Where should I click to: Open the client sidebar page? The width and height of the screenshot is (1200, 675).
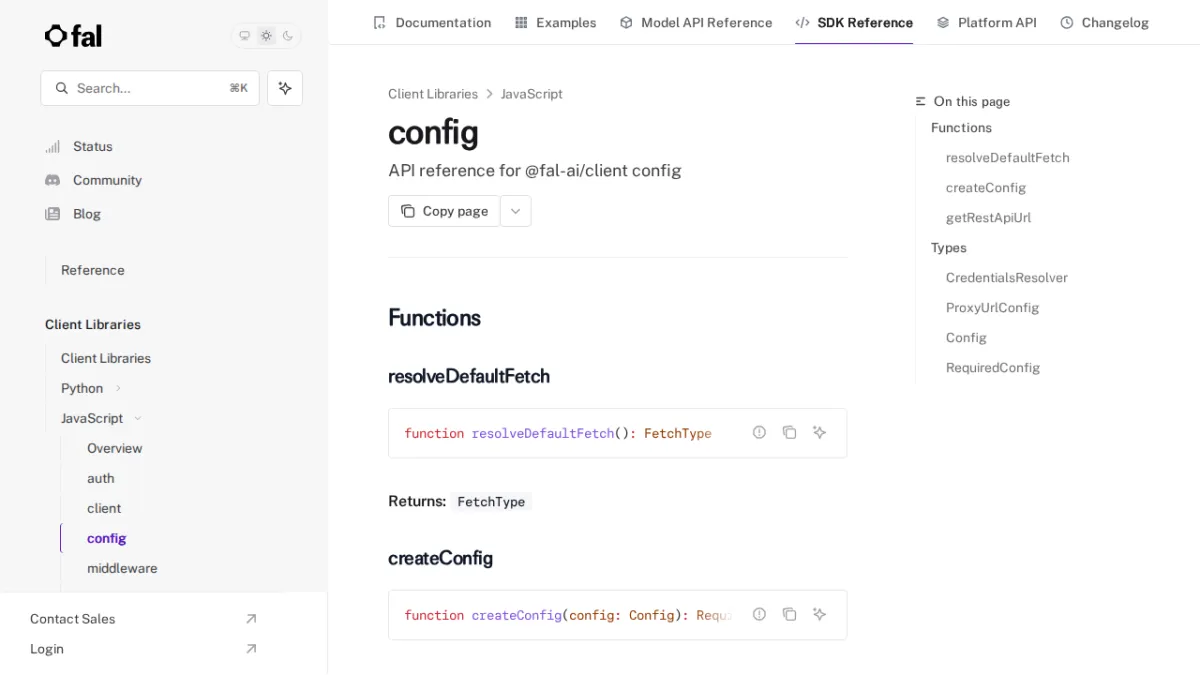pyautogui.click(x=104, y=508)
